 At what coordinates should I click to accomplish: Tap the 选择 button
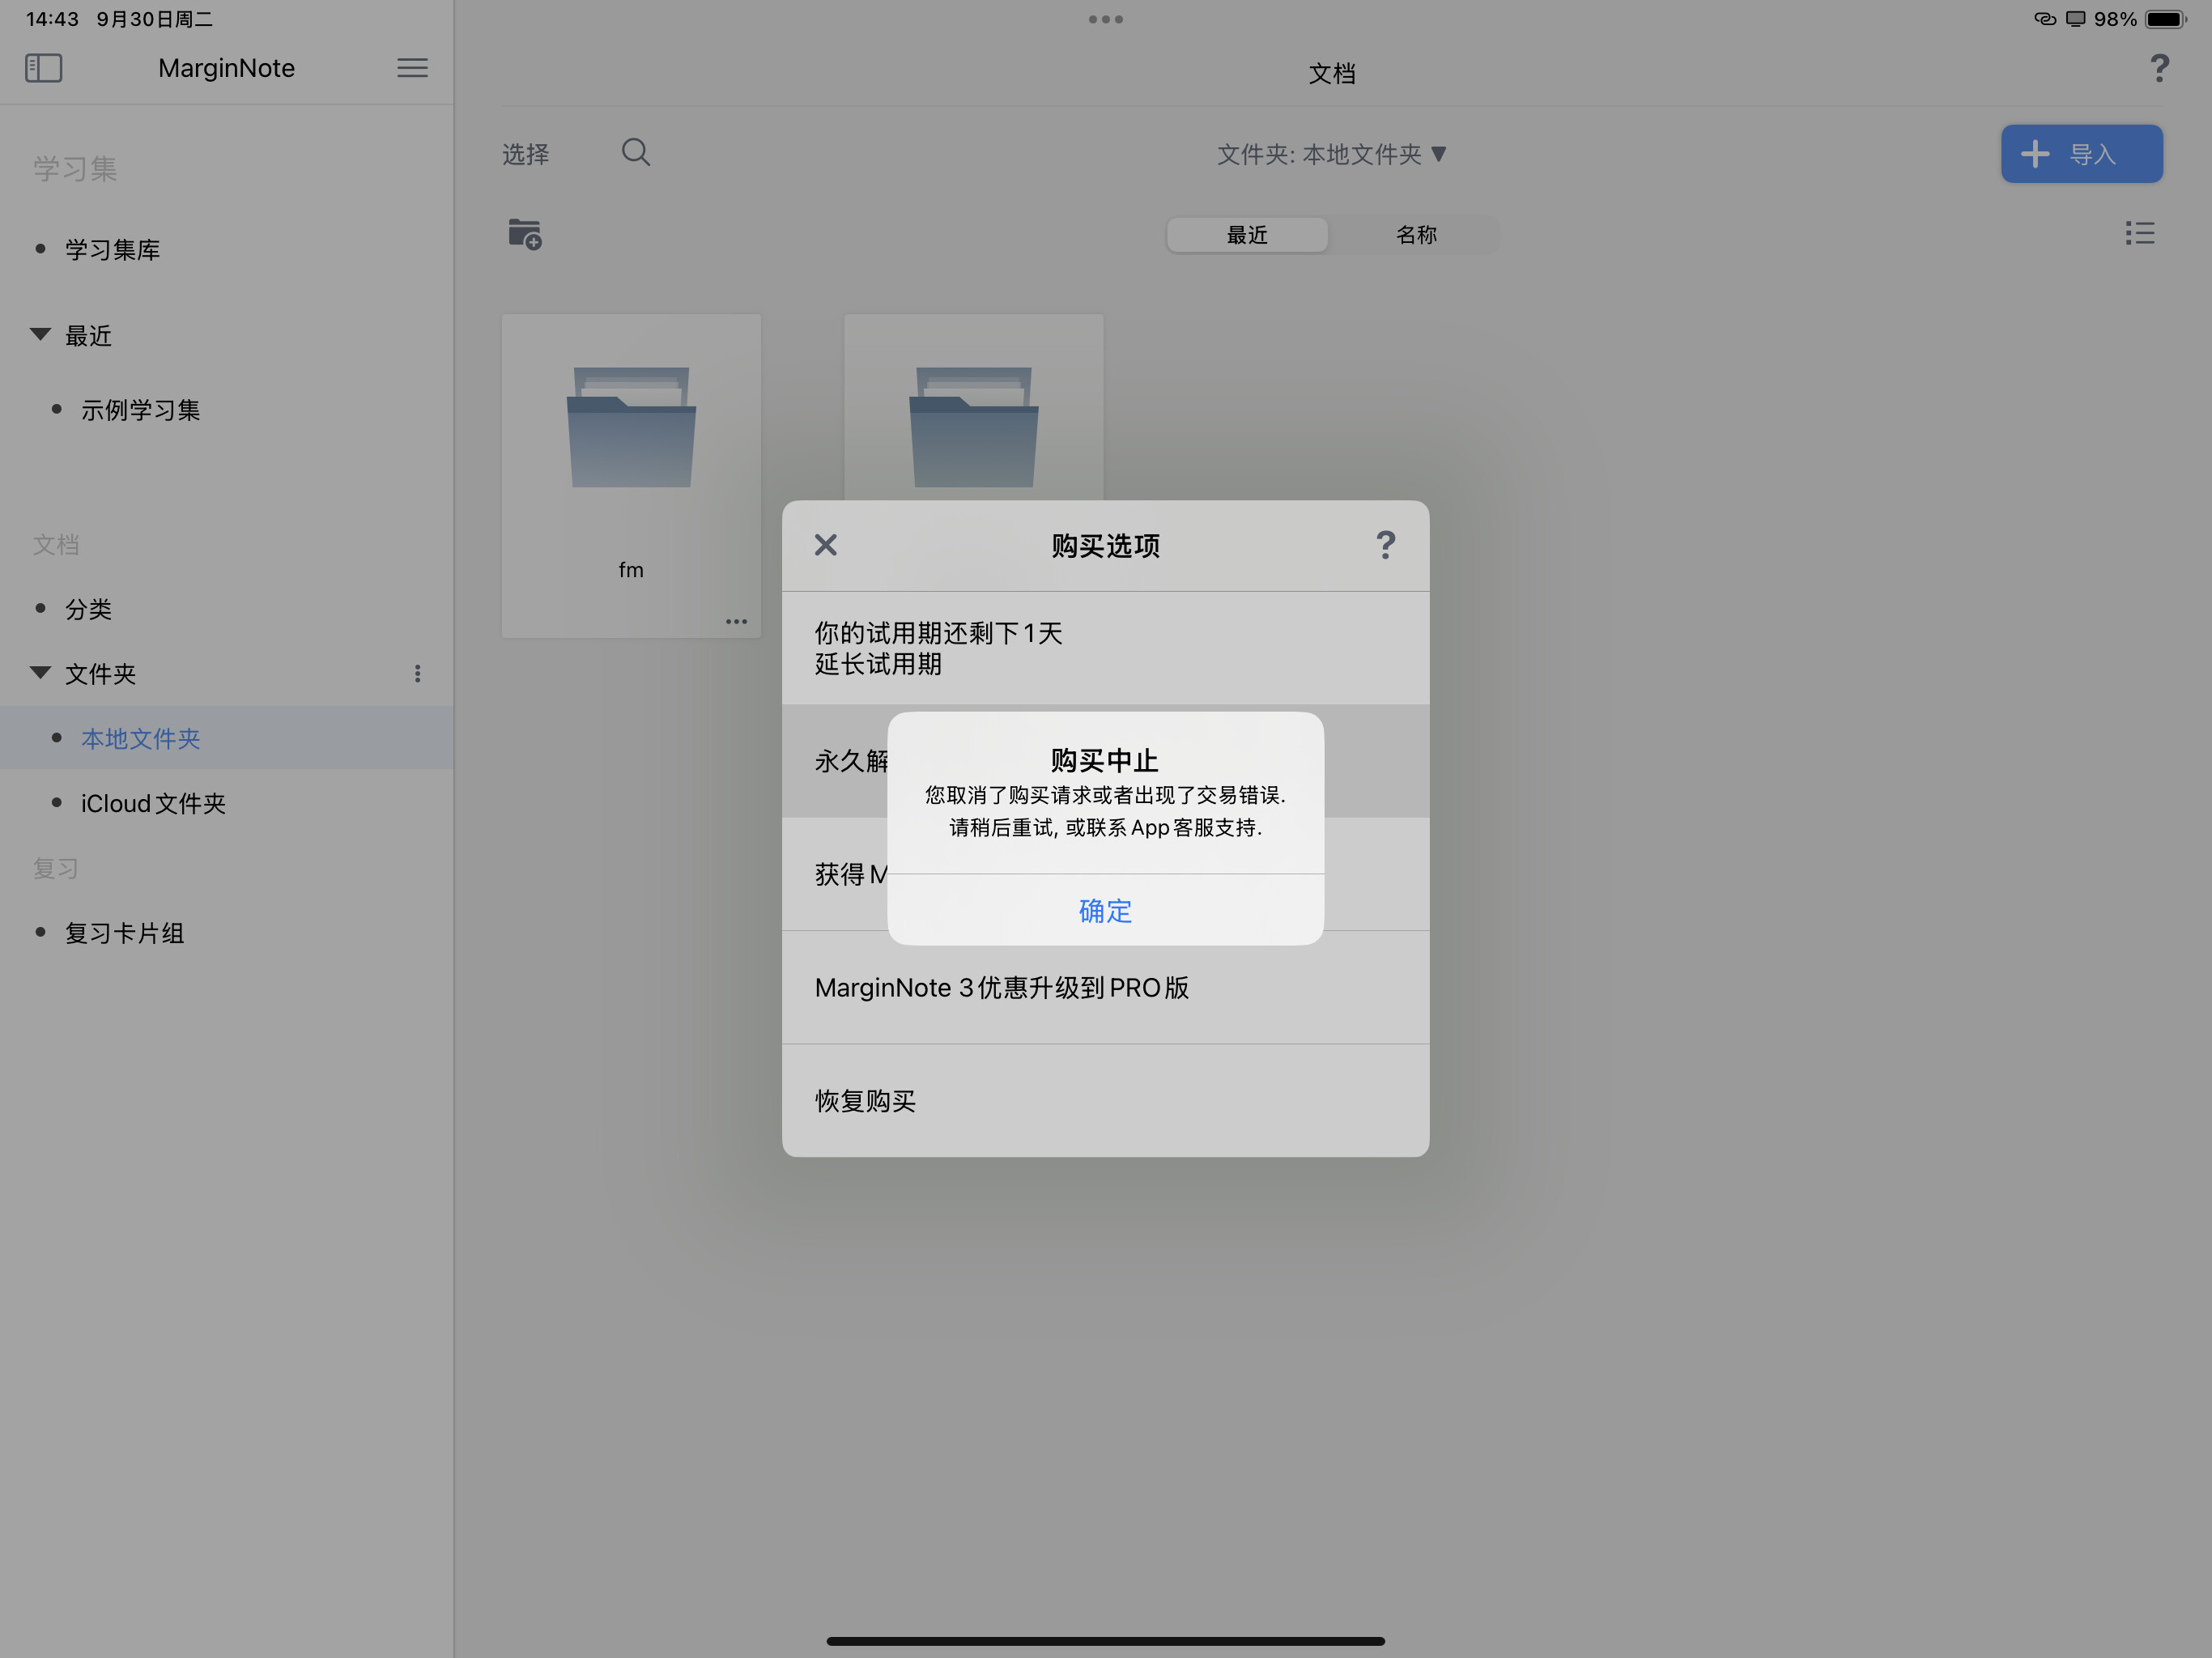click(x=526, y=154)
